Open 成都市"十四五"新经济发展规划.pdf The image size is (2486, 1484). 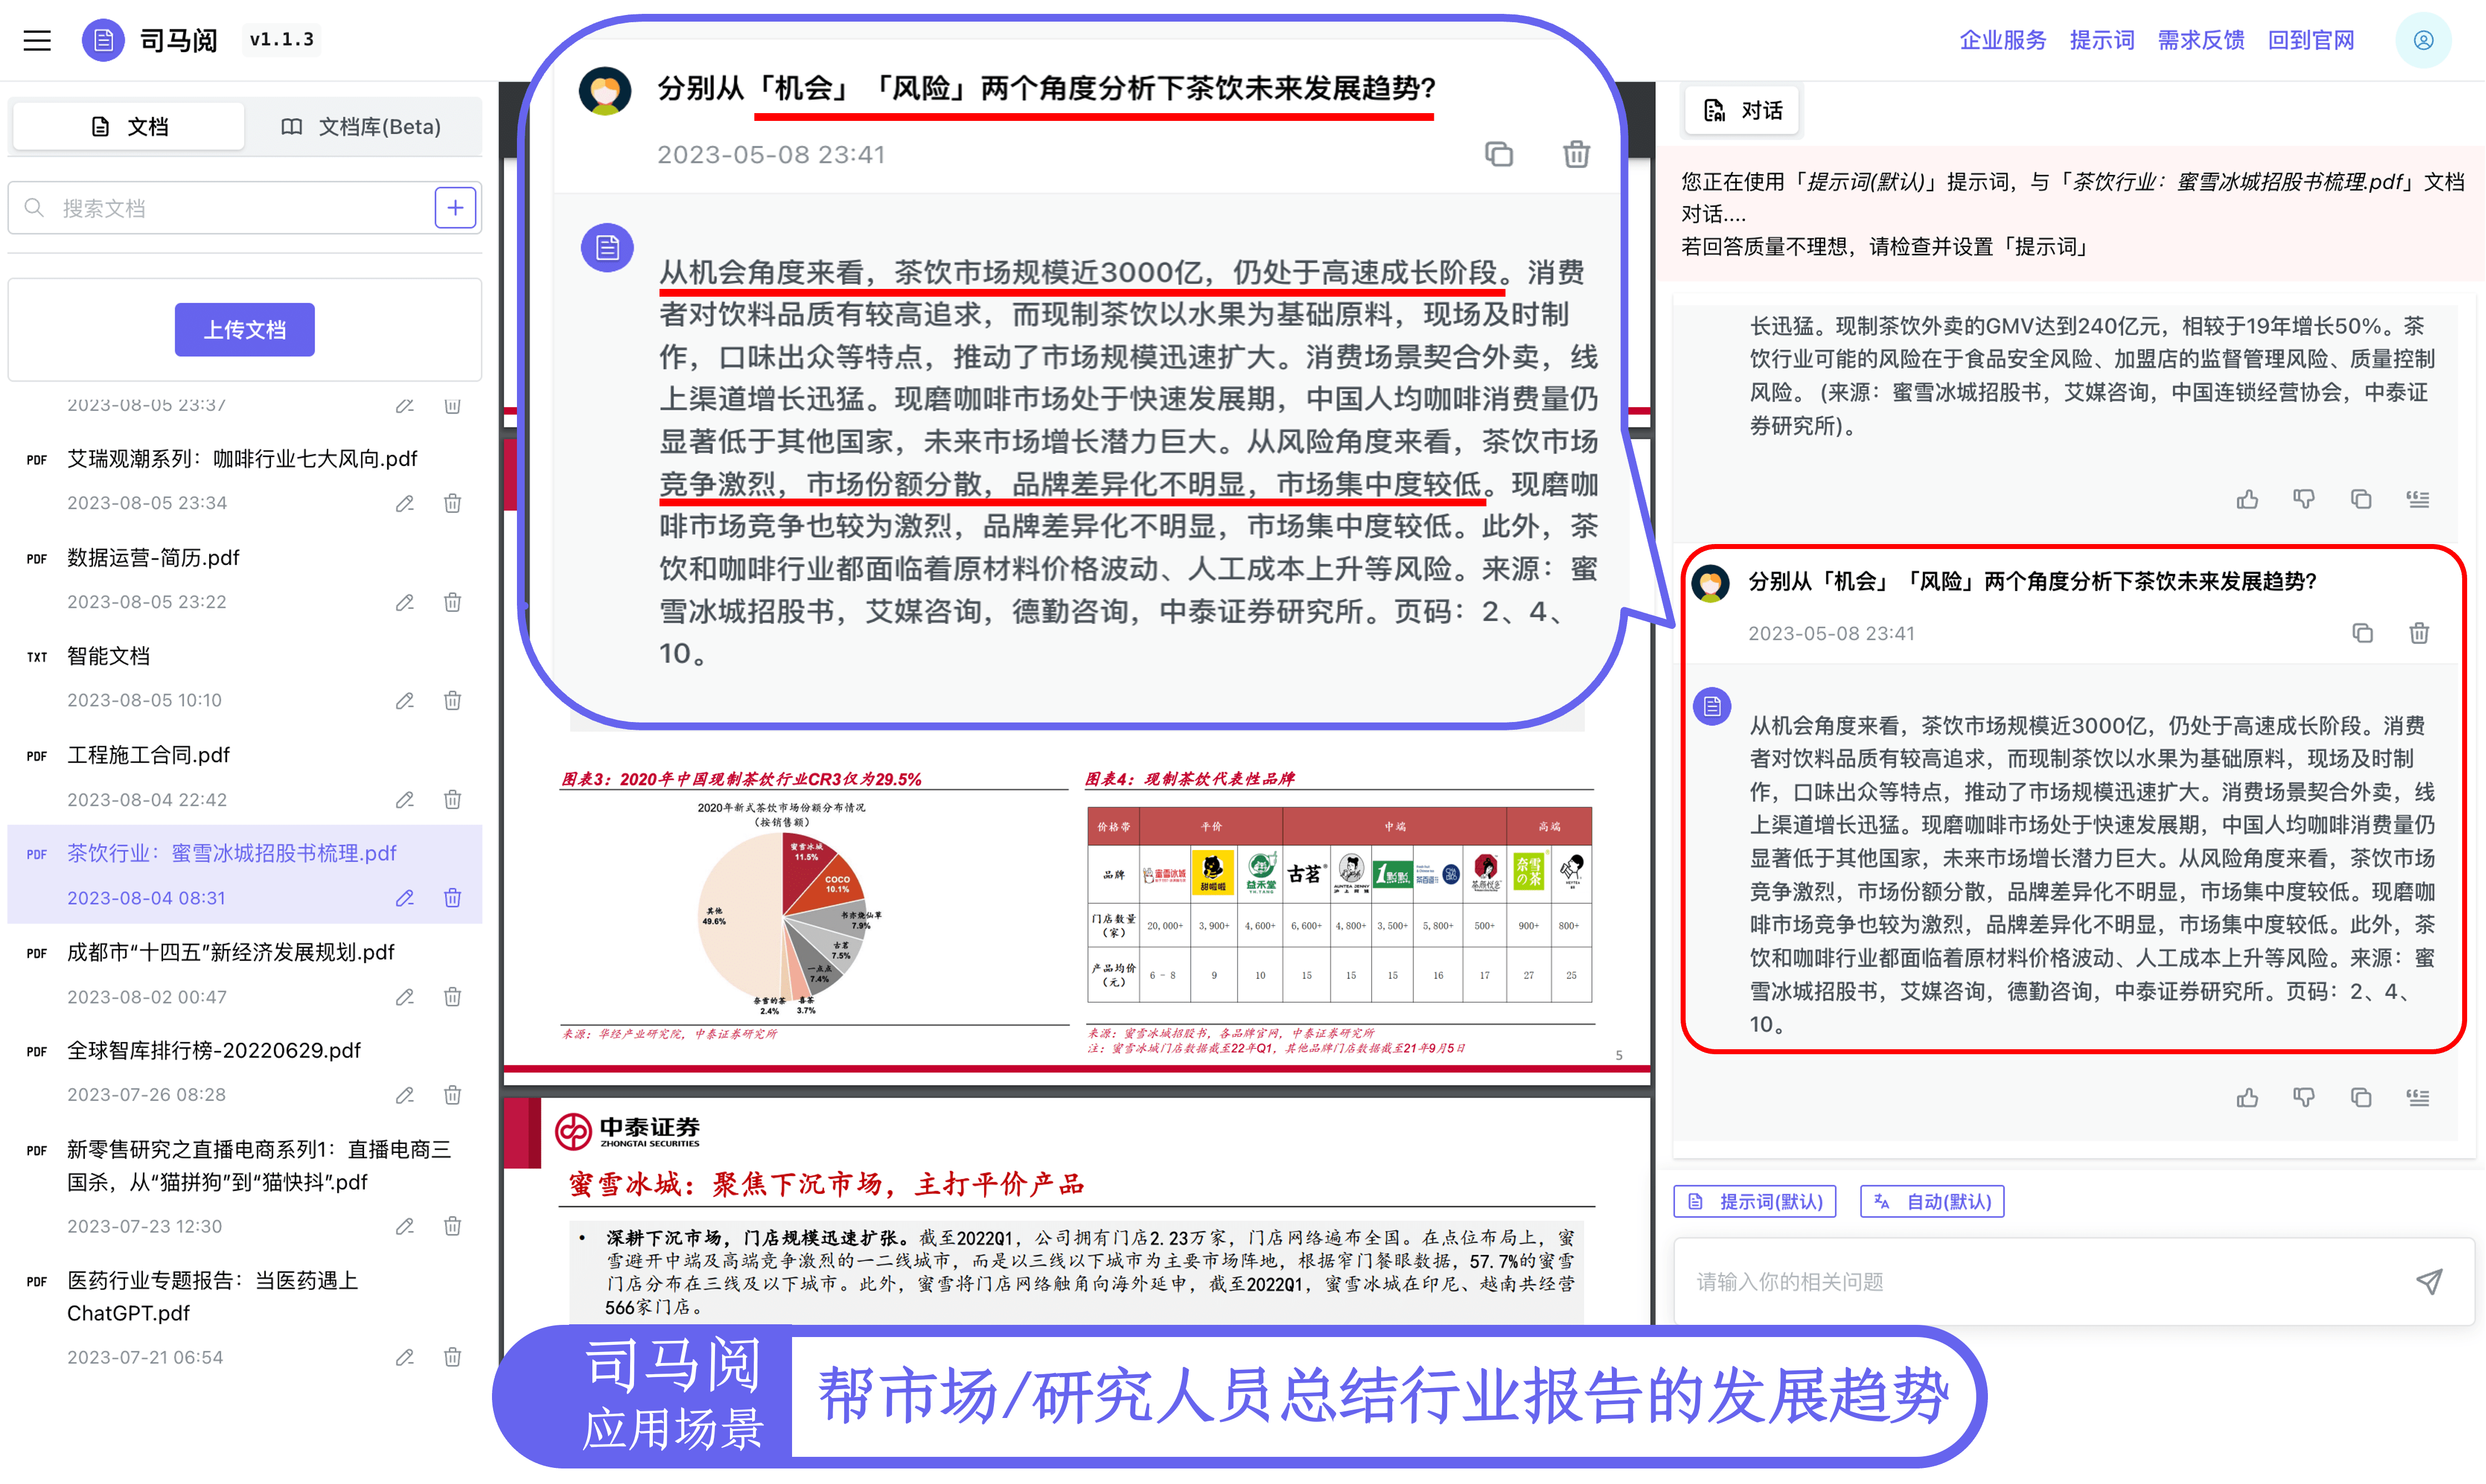[231, 952]
